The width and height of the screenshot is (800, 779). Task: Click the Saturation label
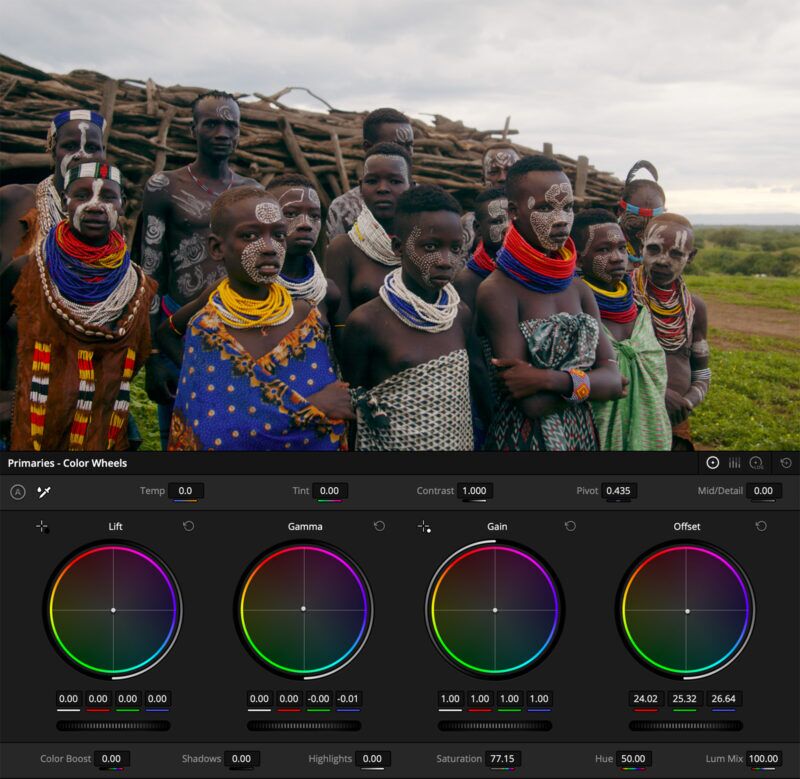pos(459,759)
